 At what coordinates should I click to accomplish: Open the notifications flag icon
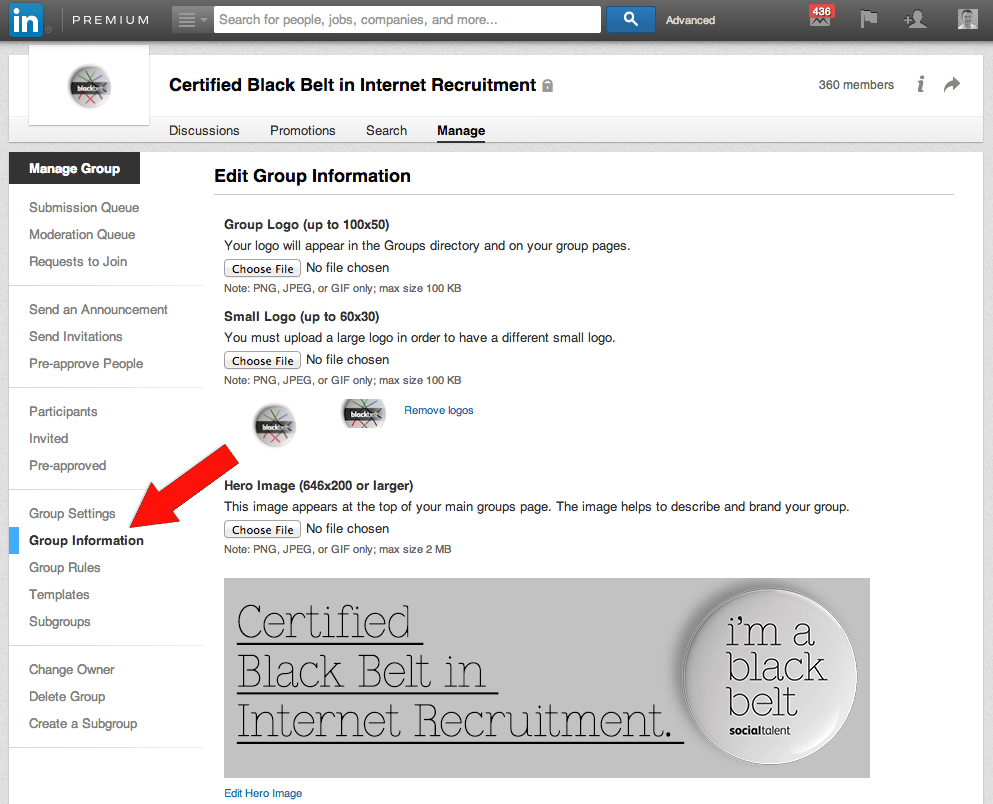tap(869, 19)
